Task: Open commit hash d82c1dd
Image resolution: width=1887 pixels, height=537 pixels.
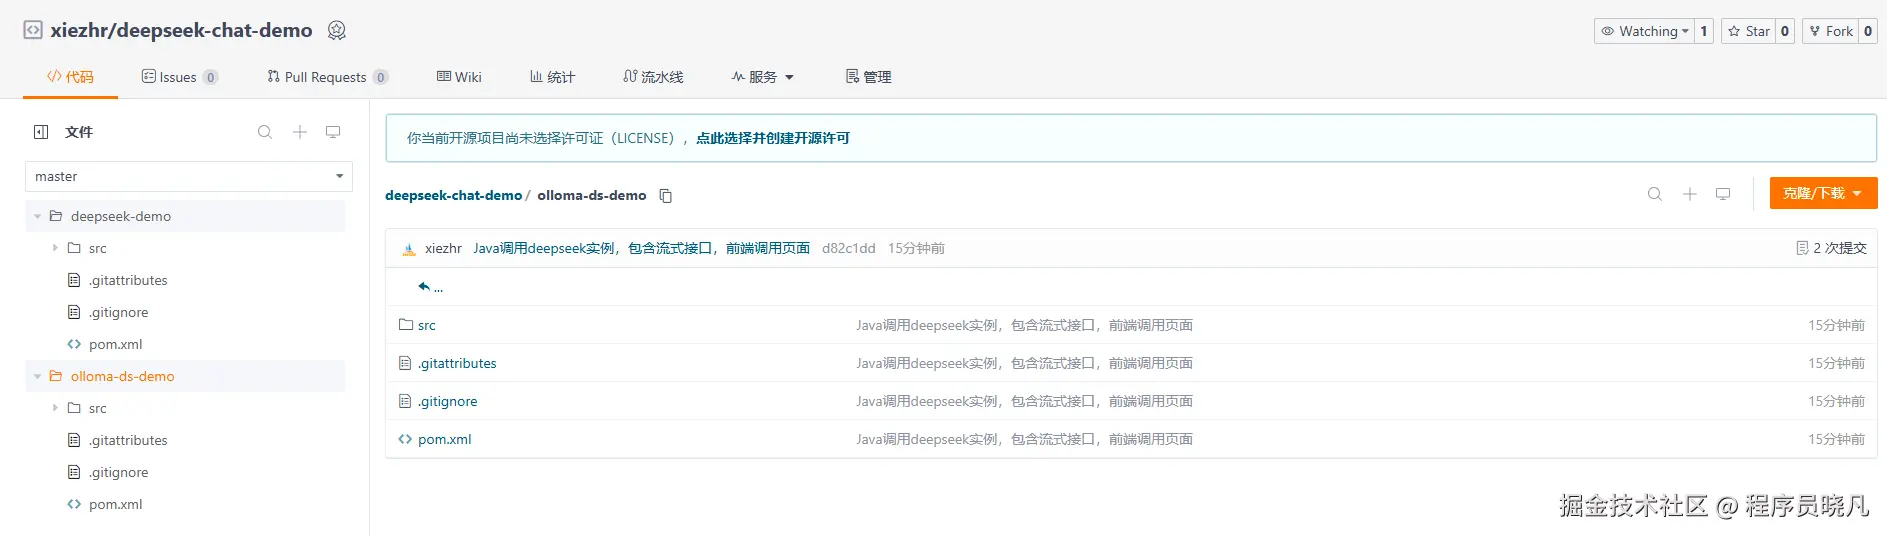Action: 848,248
